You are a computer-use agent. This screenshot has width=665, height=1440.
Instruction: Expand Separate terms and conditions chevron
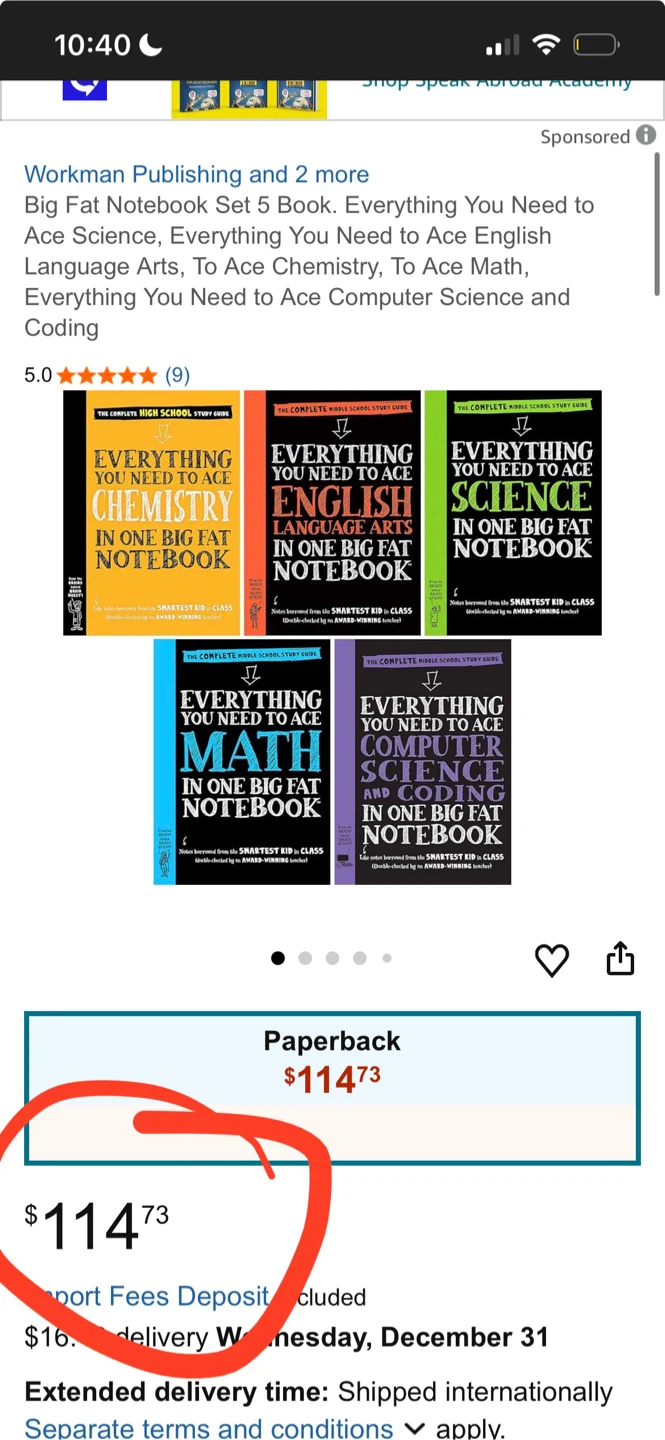click(414, 1428)
